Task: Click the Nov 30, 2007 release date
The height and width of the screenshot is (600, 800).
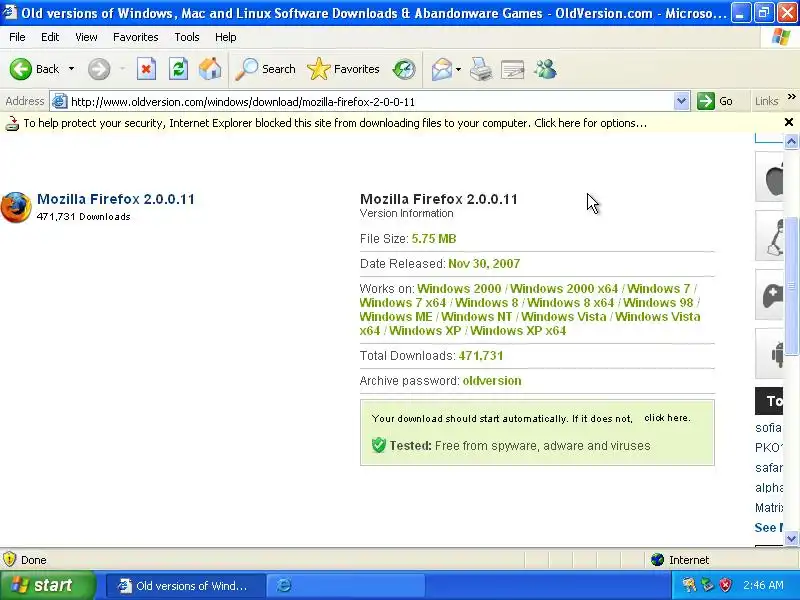Action: (x=484, y=264)
